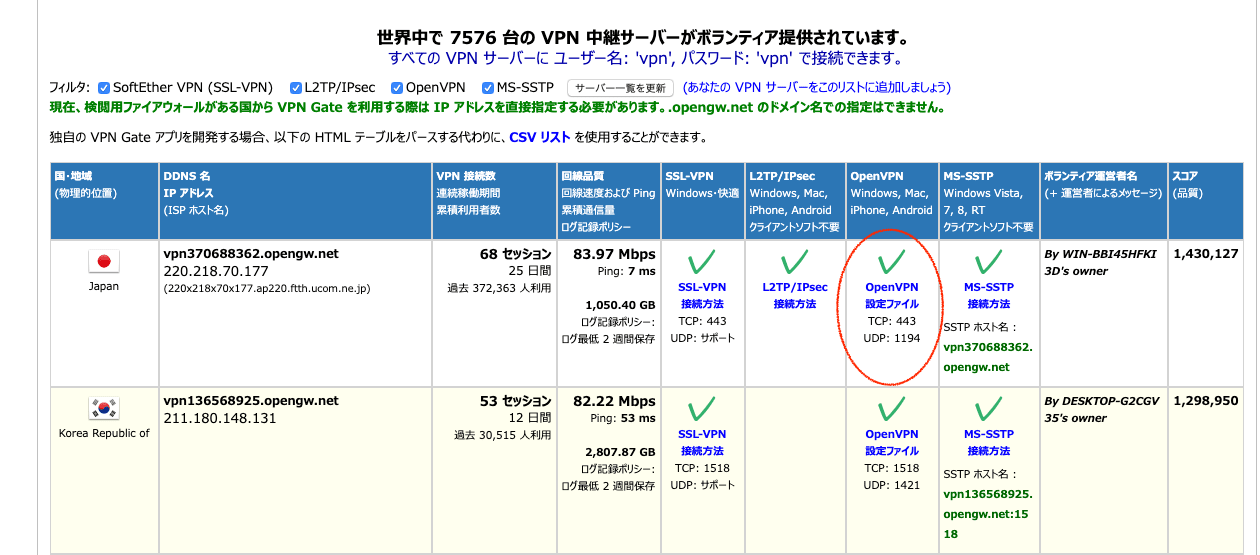Select hostname vpn136568925.opengw.net in DDNS column
Viewport: 1260px width, 555px height.
(x=251, y=401)
